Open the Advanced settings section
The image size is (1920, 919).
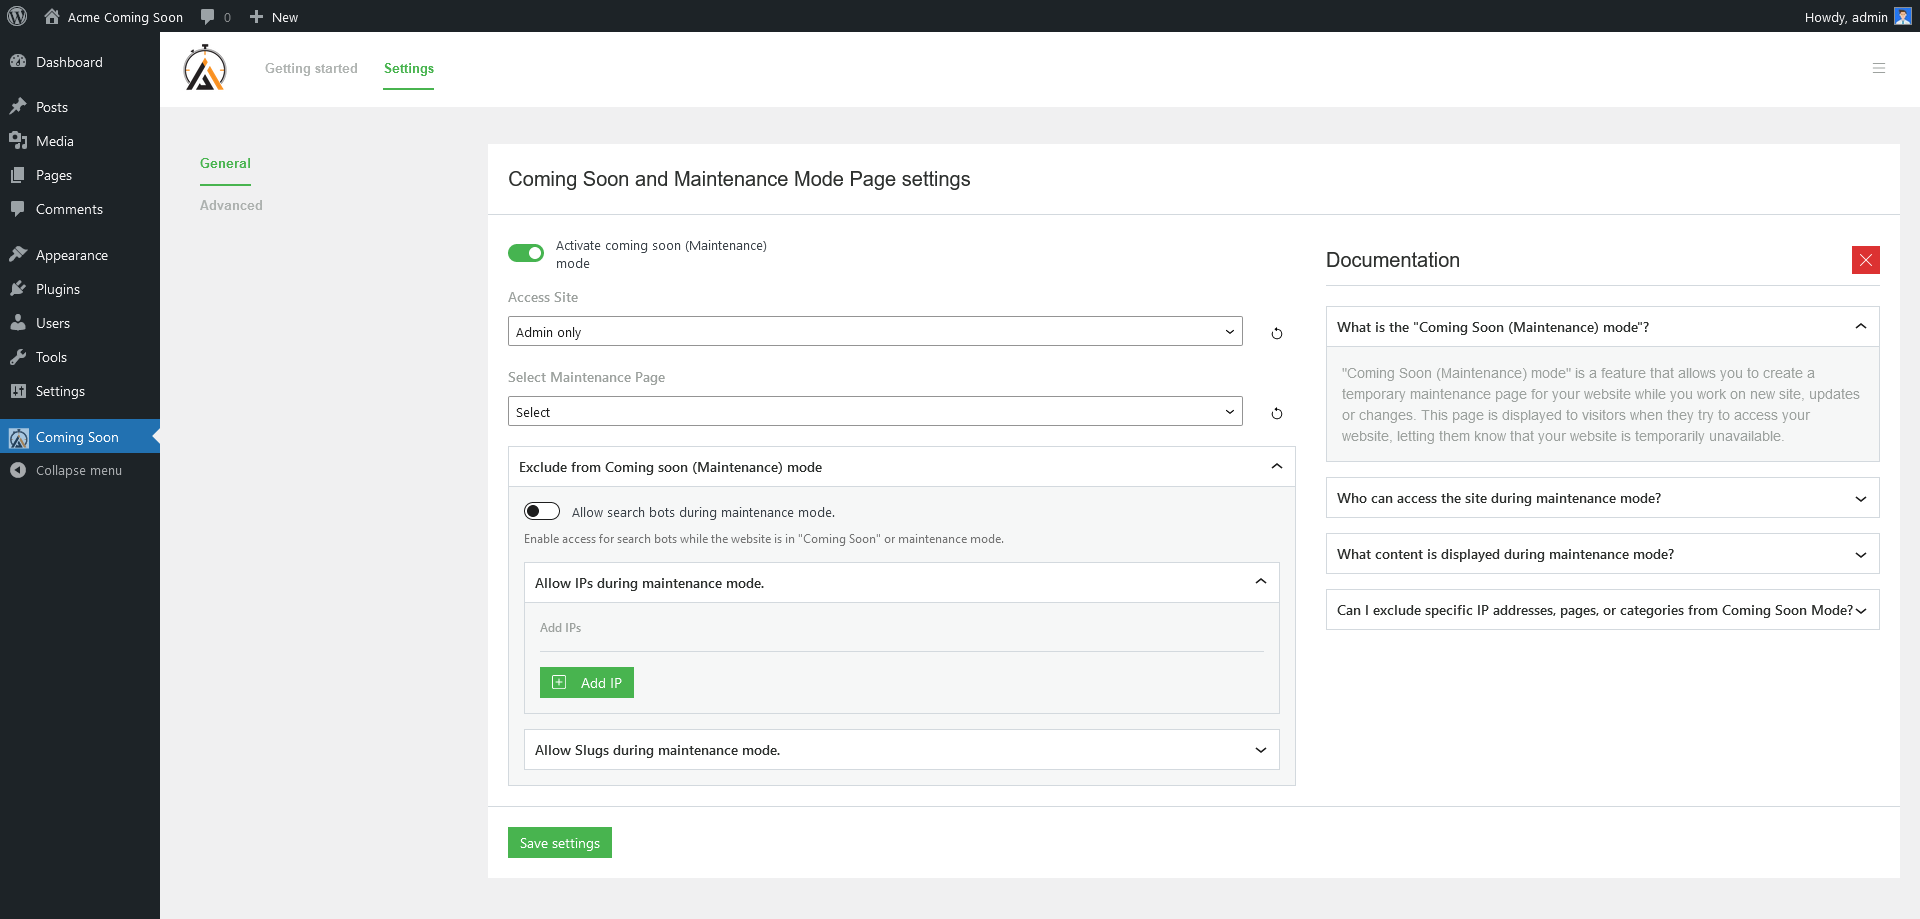tap(231, 205)
